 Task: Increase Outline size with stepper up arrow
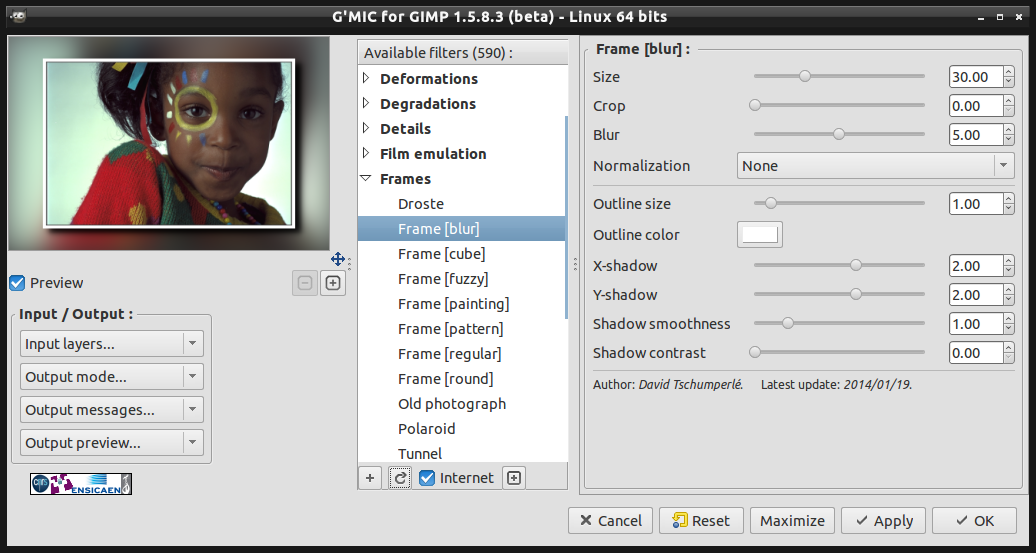coord(1009,198)
